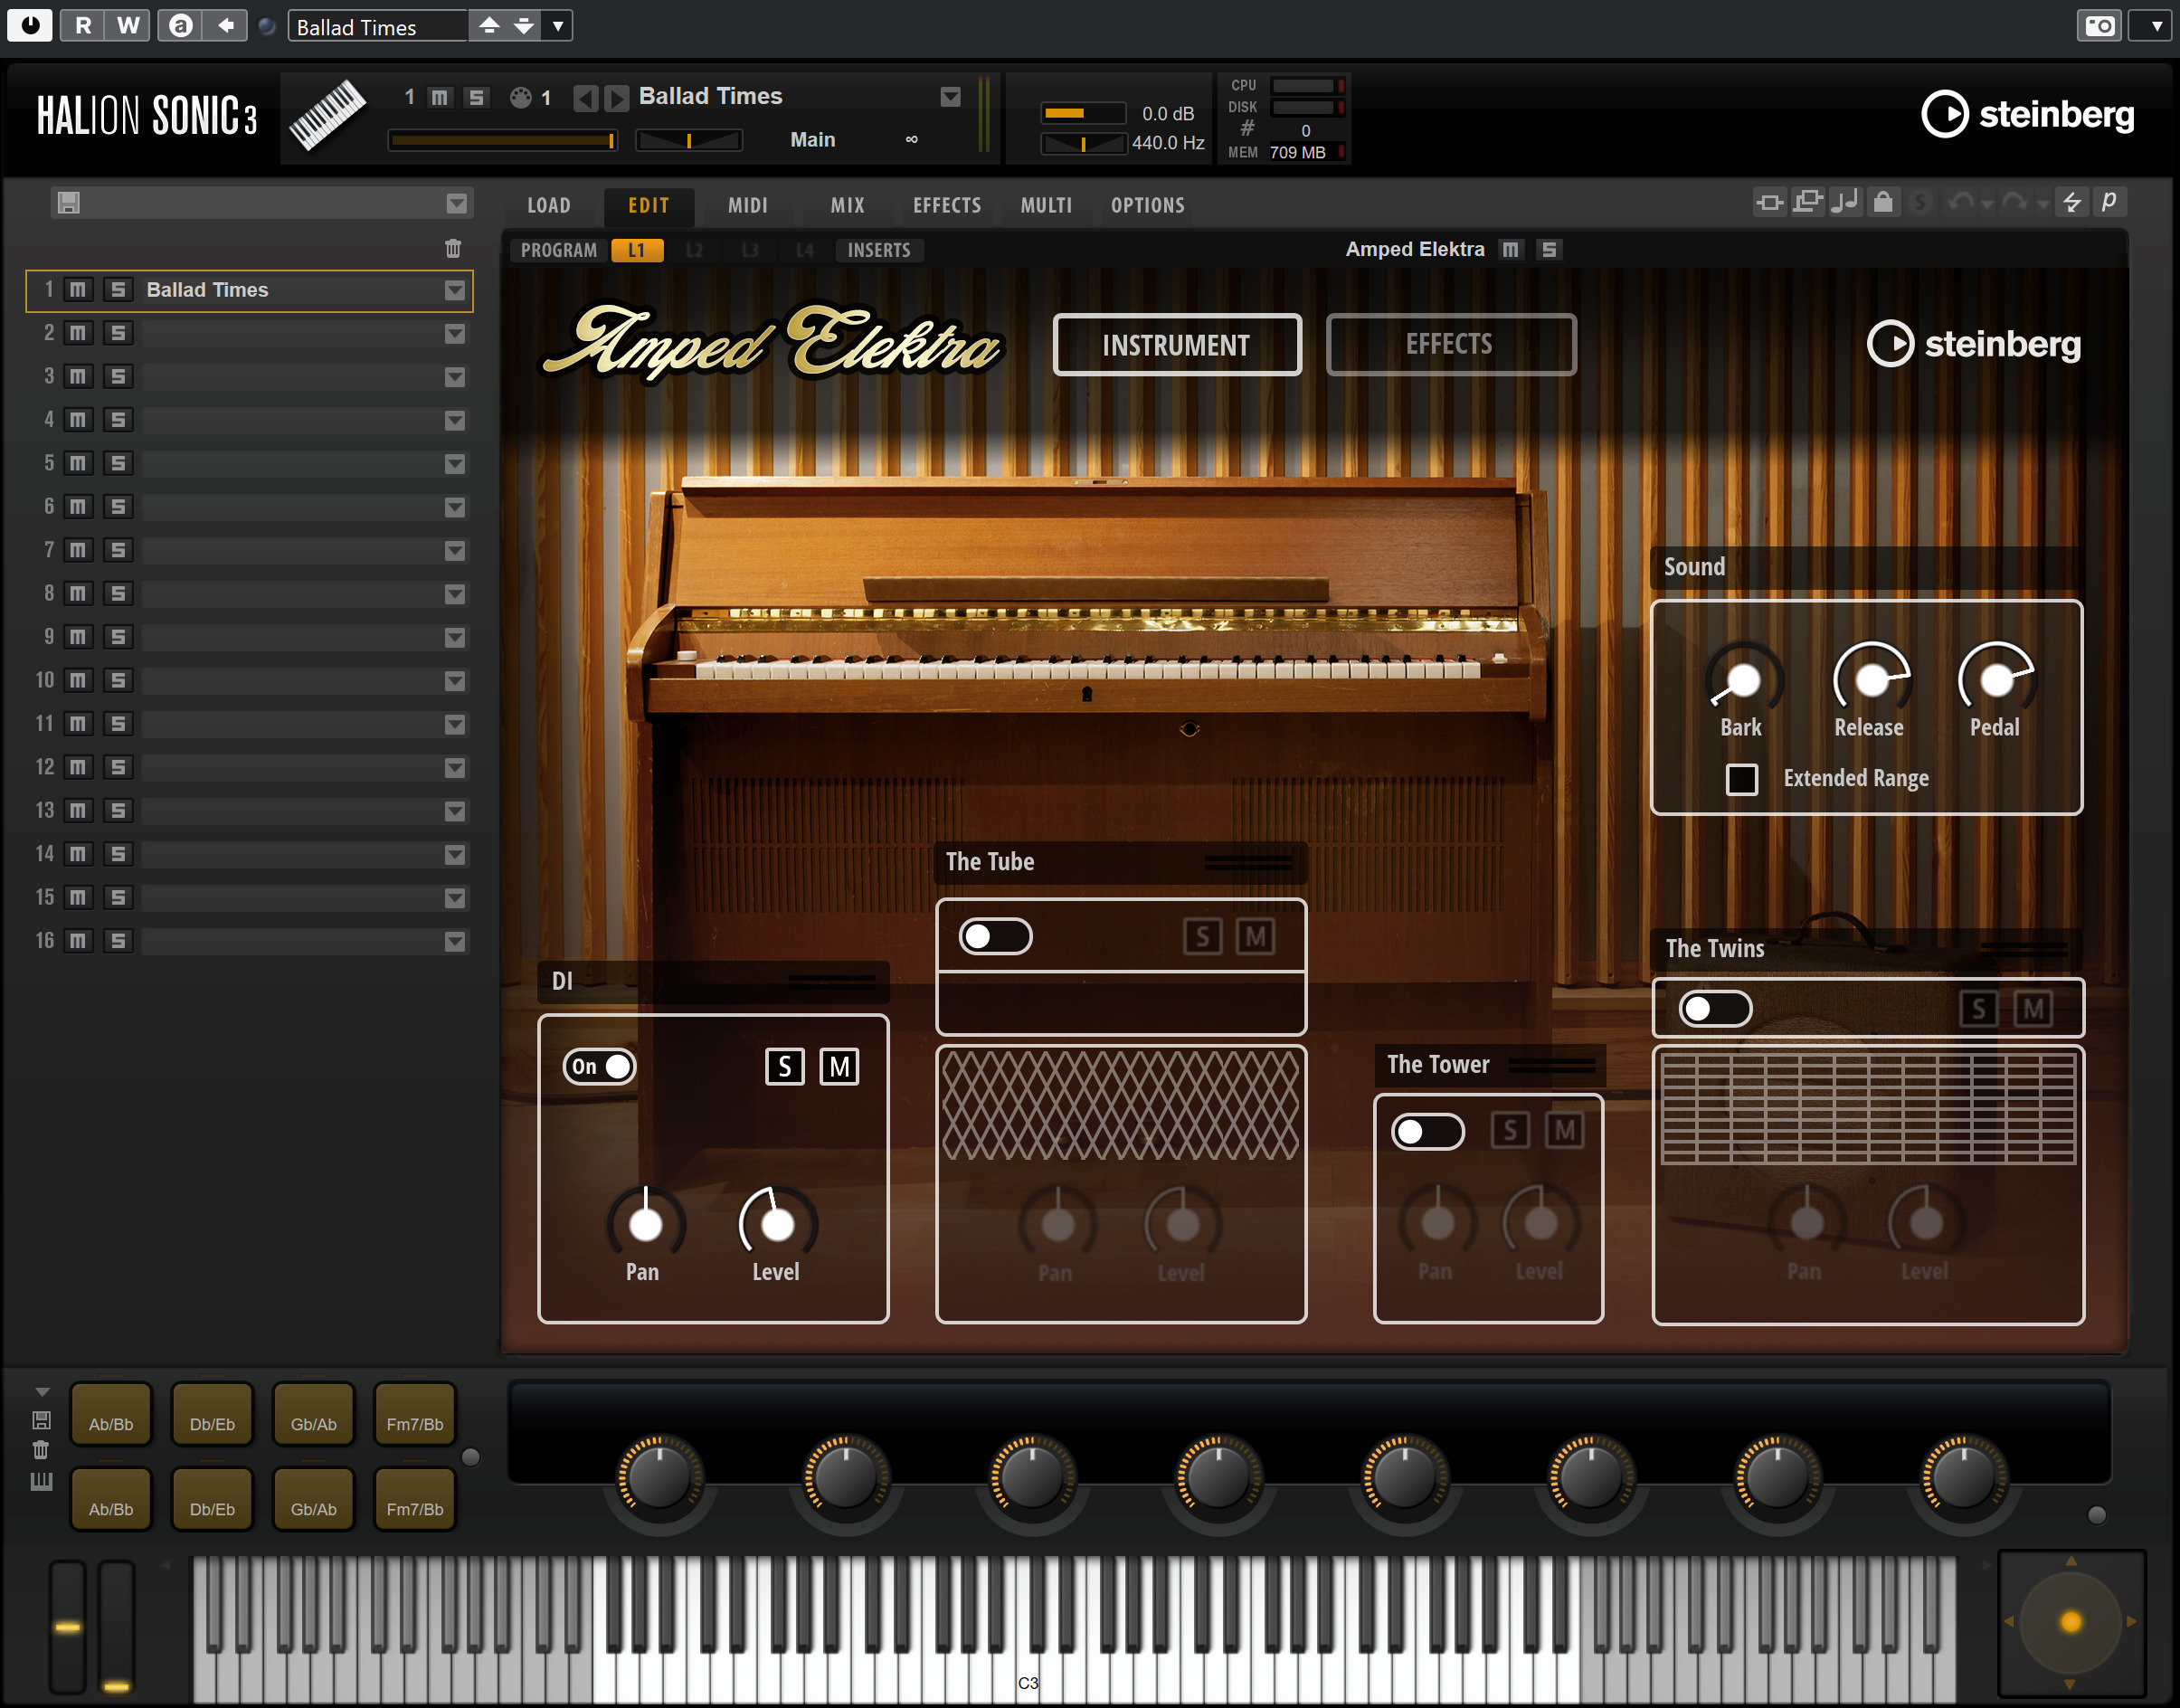This screenshot has width=2180, height=1708.
Task: Enable Write automation (W) button
Action: pos(128,26)
